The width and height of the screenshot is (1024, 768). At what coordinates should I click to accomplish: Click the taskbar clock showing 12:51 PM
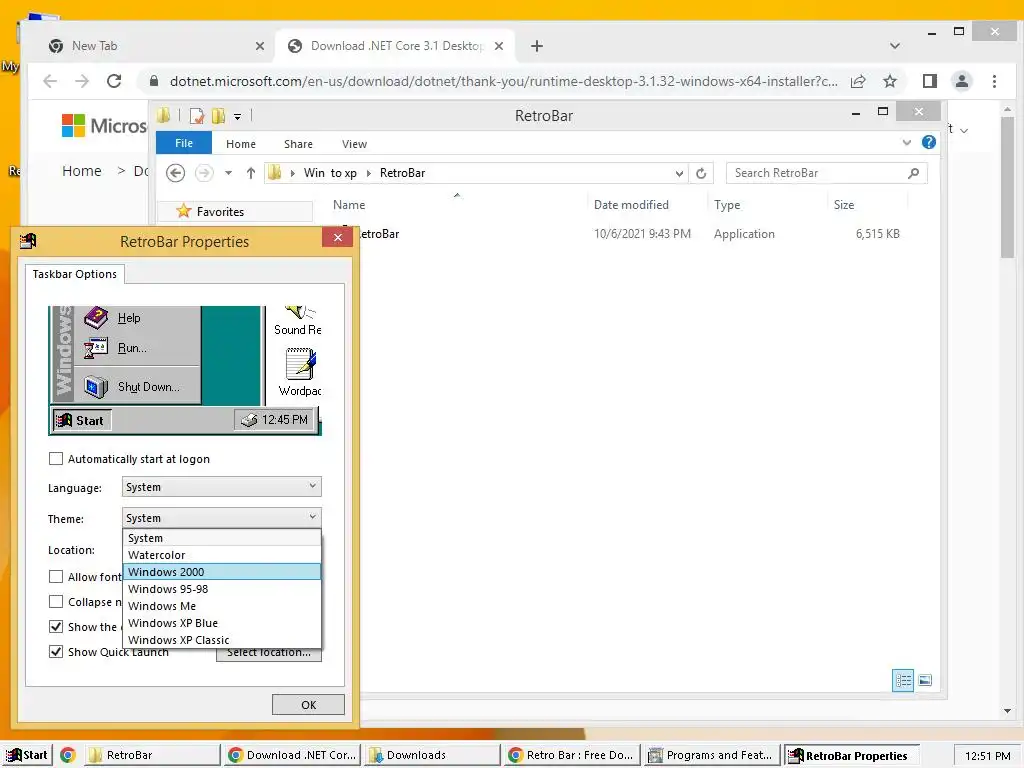987,756
